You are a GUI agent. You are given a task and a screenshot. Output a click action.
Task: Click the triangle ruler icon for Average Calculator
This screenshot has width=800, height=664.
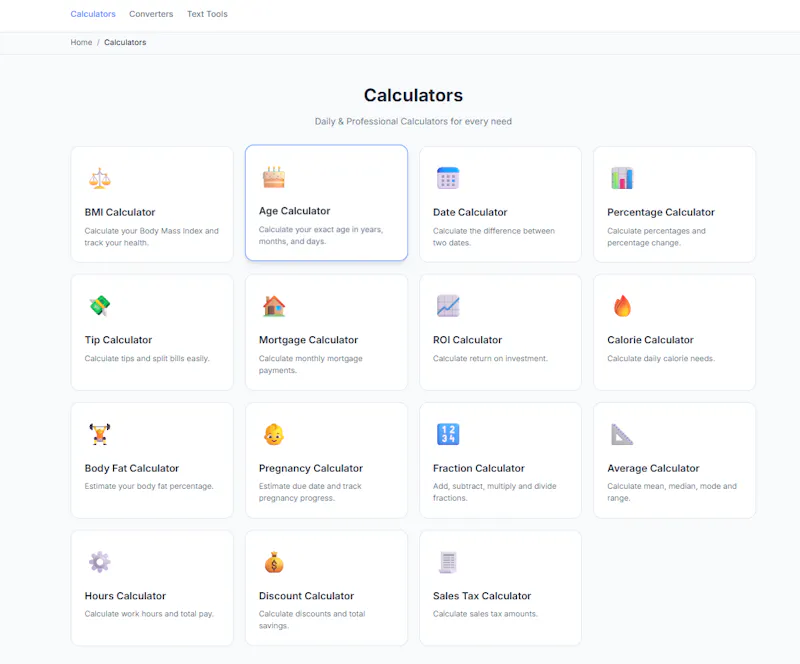(x=622, y=434)
